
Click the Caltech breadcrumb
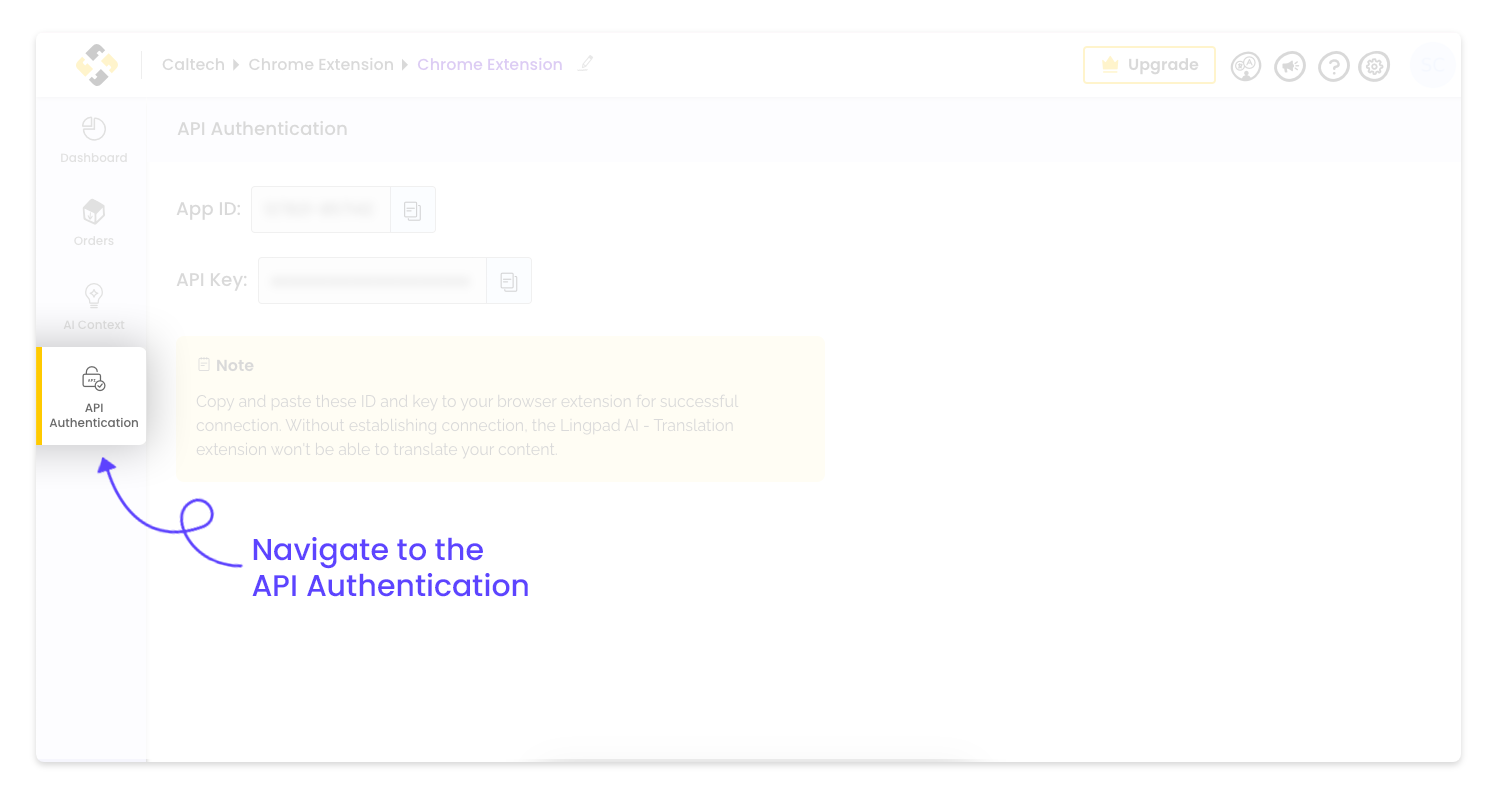point(193,65)
